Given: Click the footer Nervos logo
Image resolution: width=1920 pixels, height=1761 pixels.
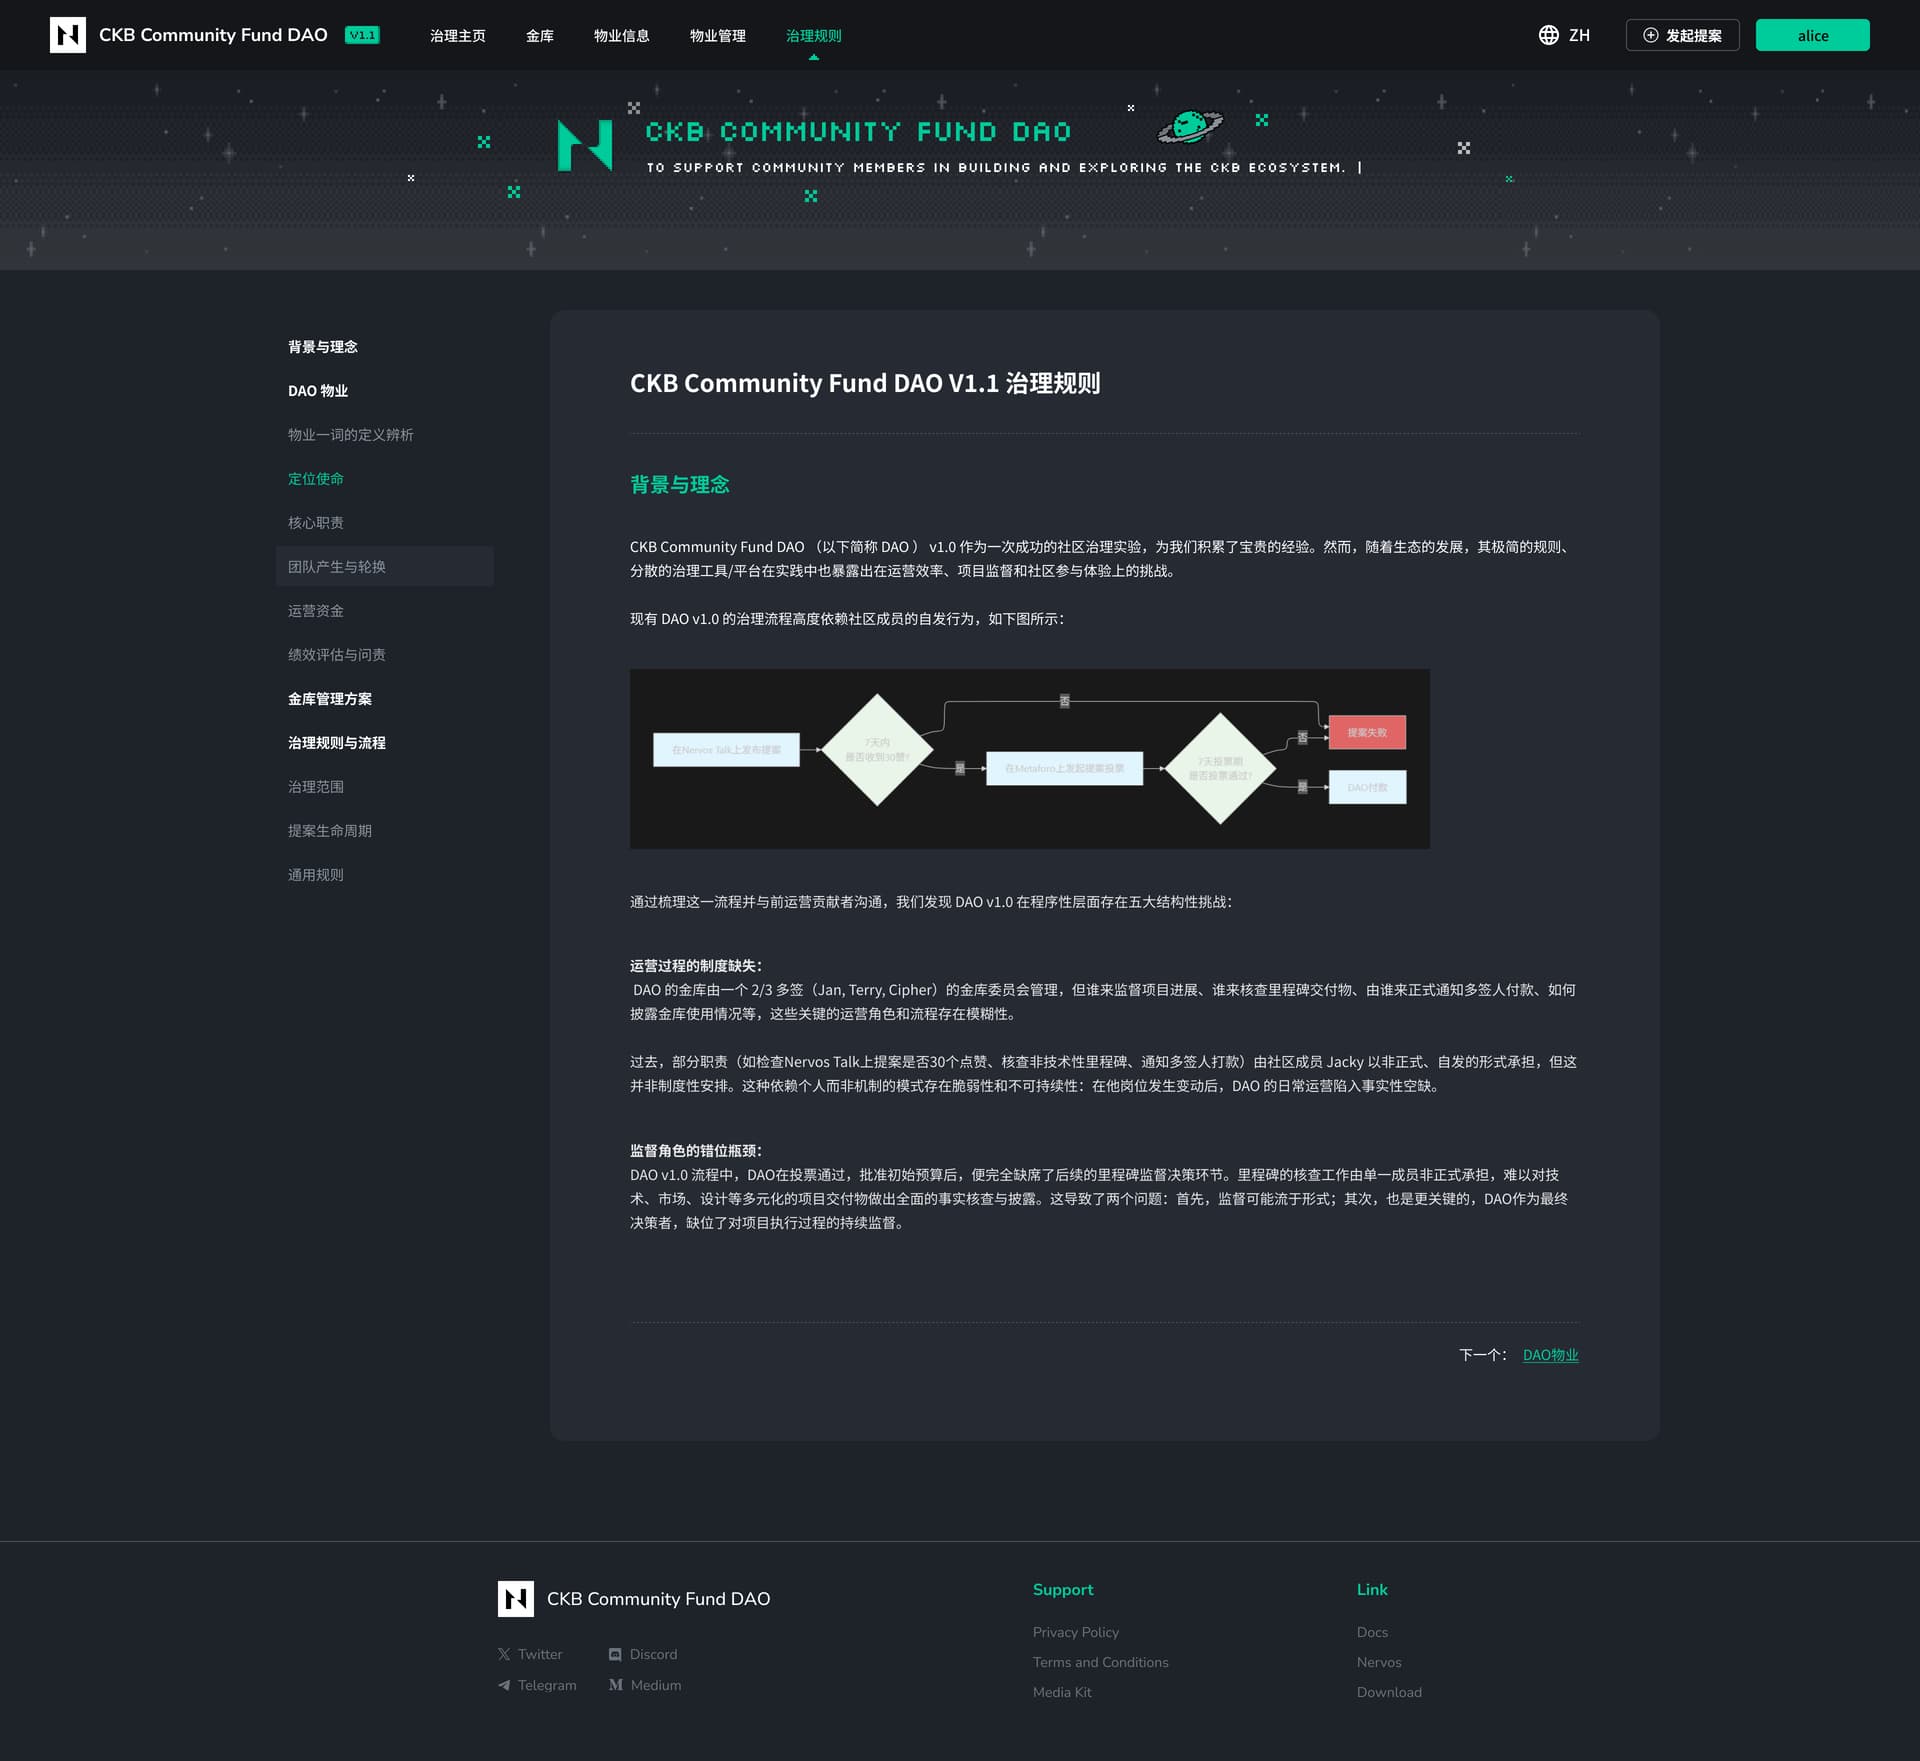Looking at the screenshot, I should click(x=516, y=1599).
